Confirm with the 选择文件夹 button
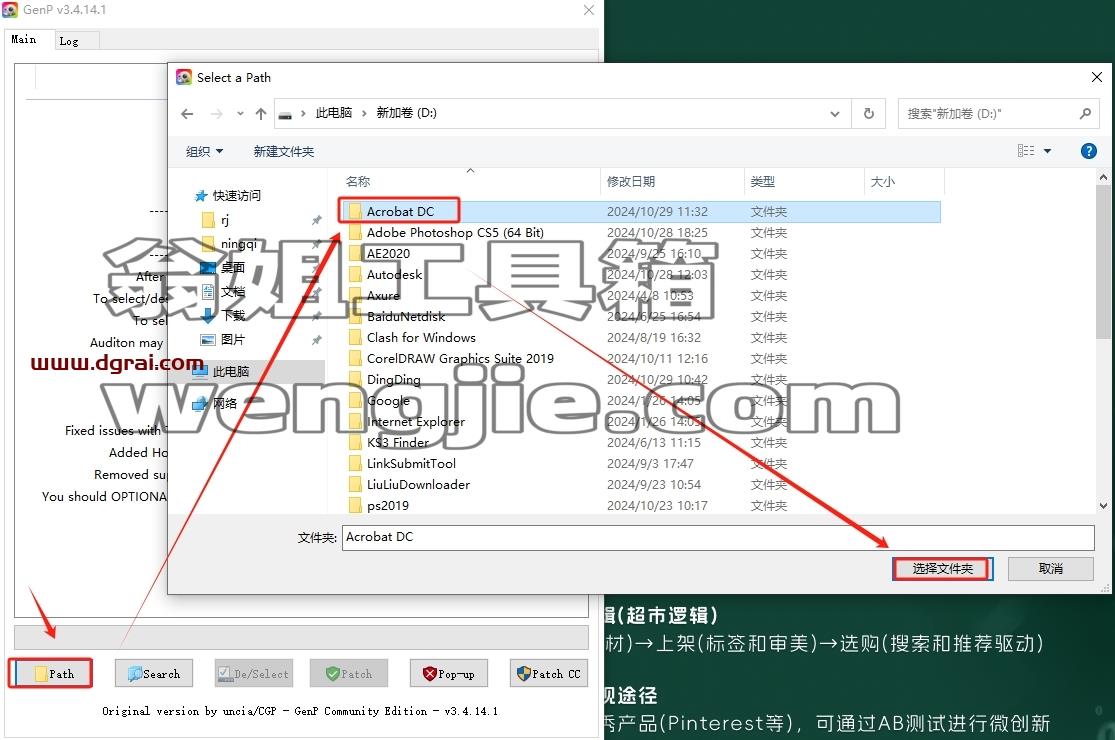 942,569
